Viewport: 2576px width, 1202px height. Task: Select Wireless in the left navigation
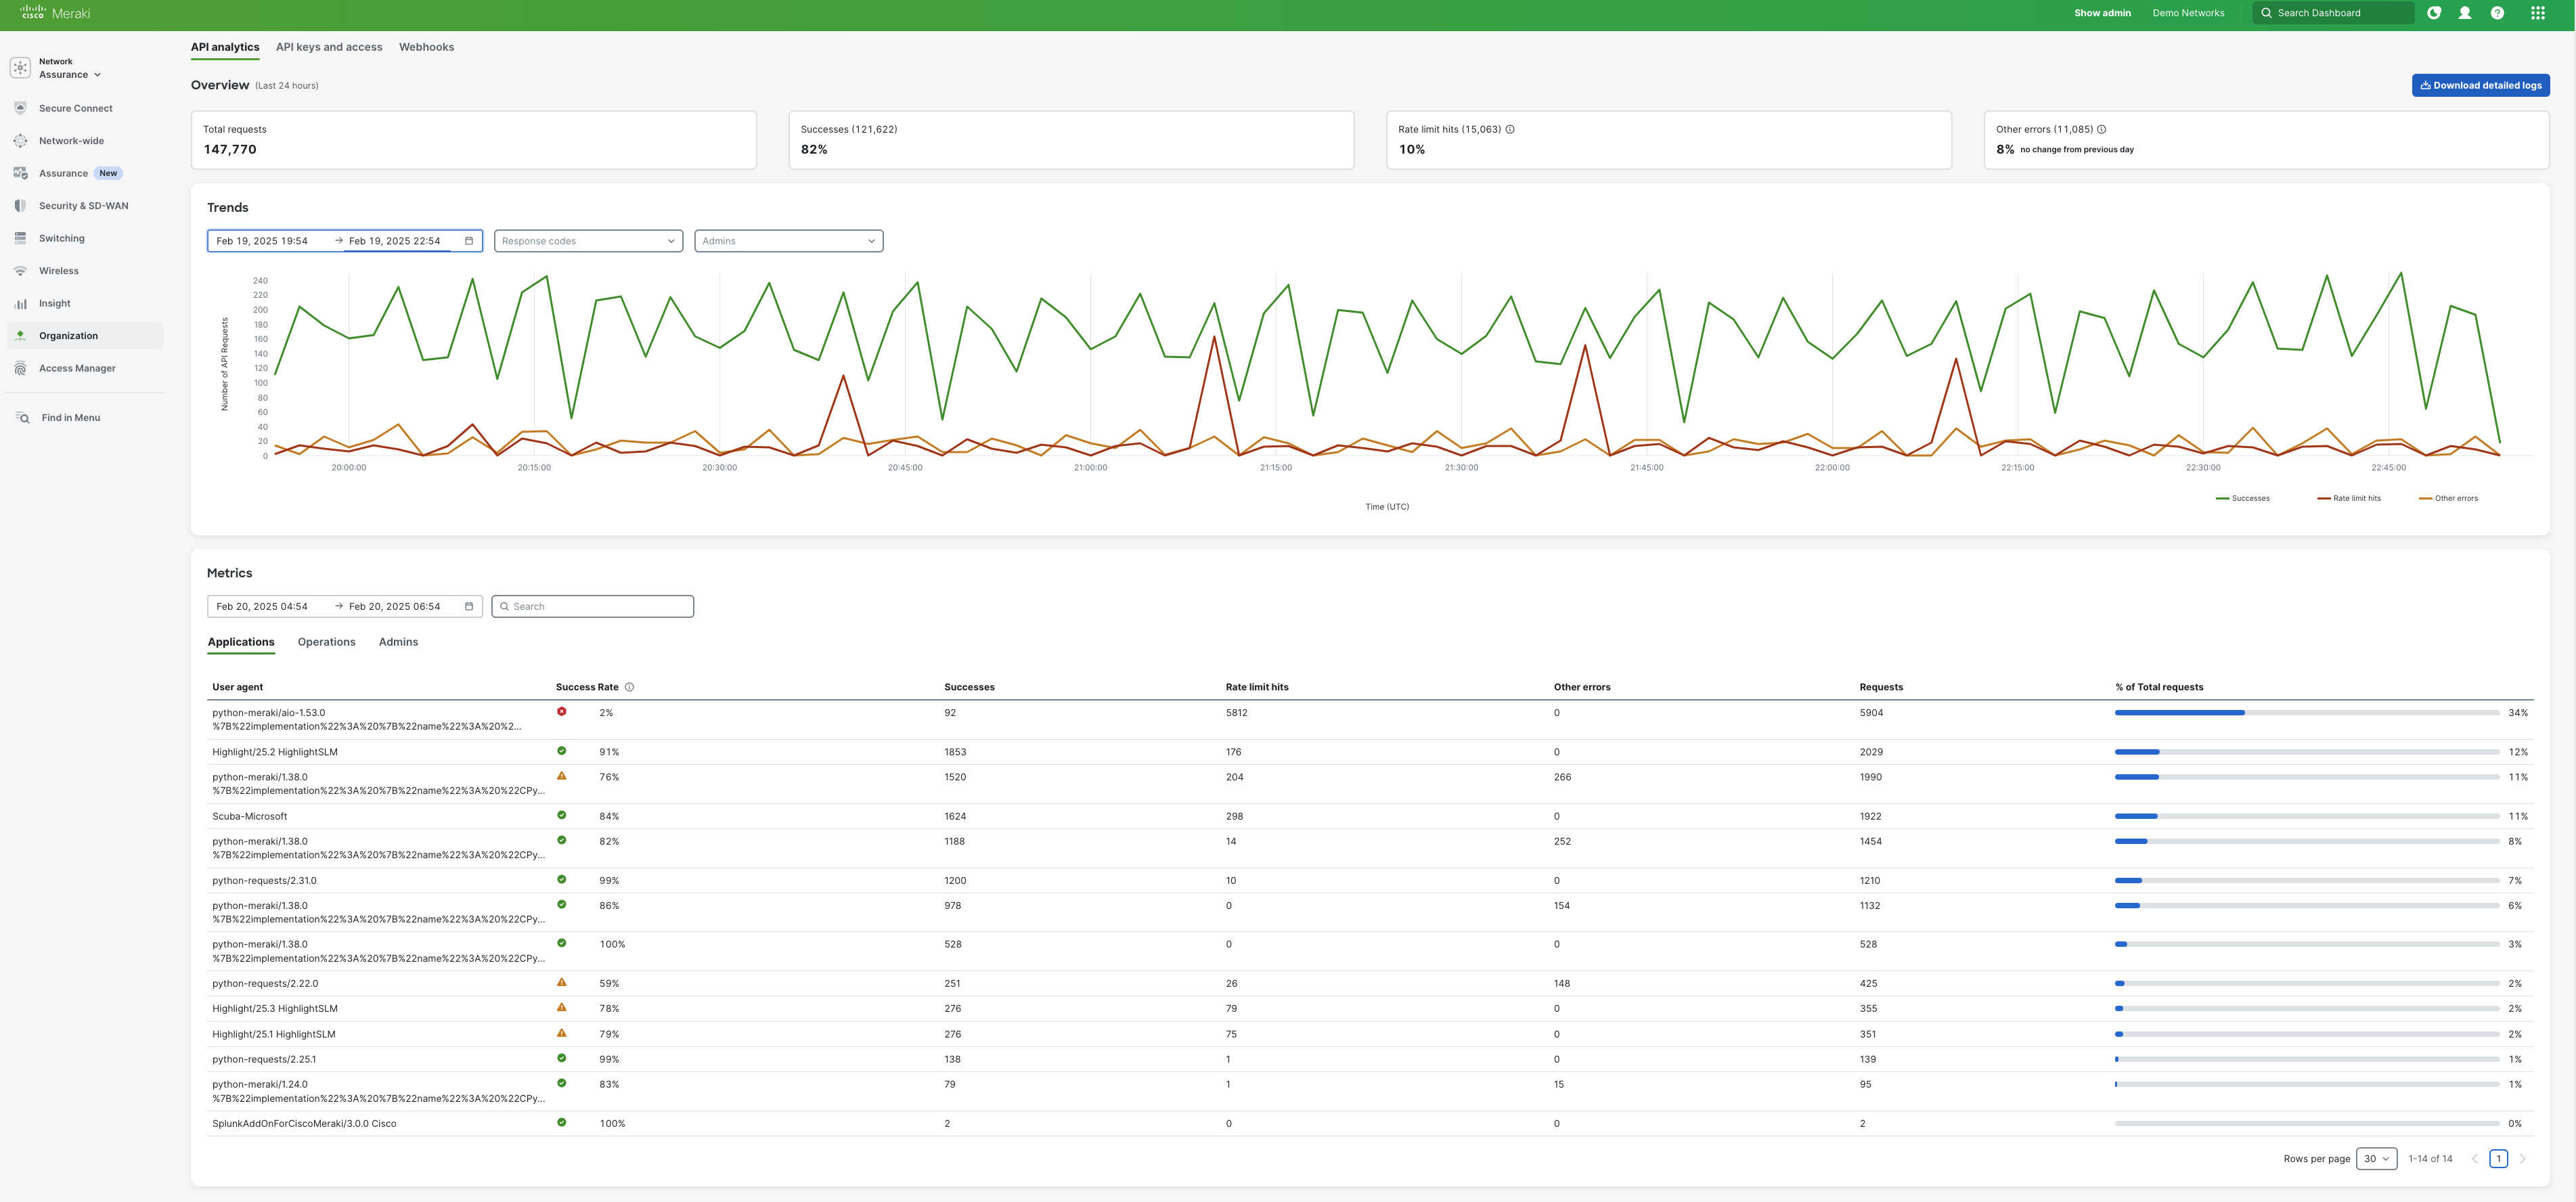(59, 270)
